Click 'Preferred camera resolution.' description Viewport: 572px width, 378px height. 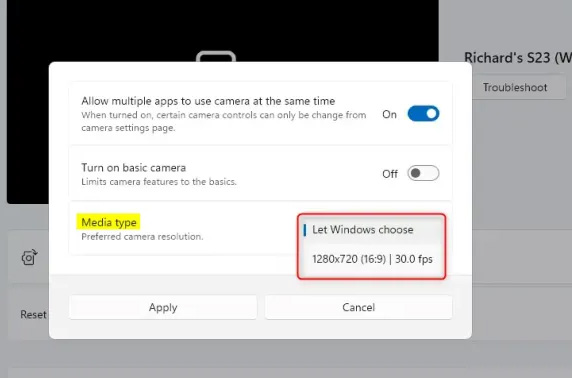[142, 237]
